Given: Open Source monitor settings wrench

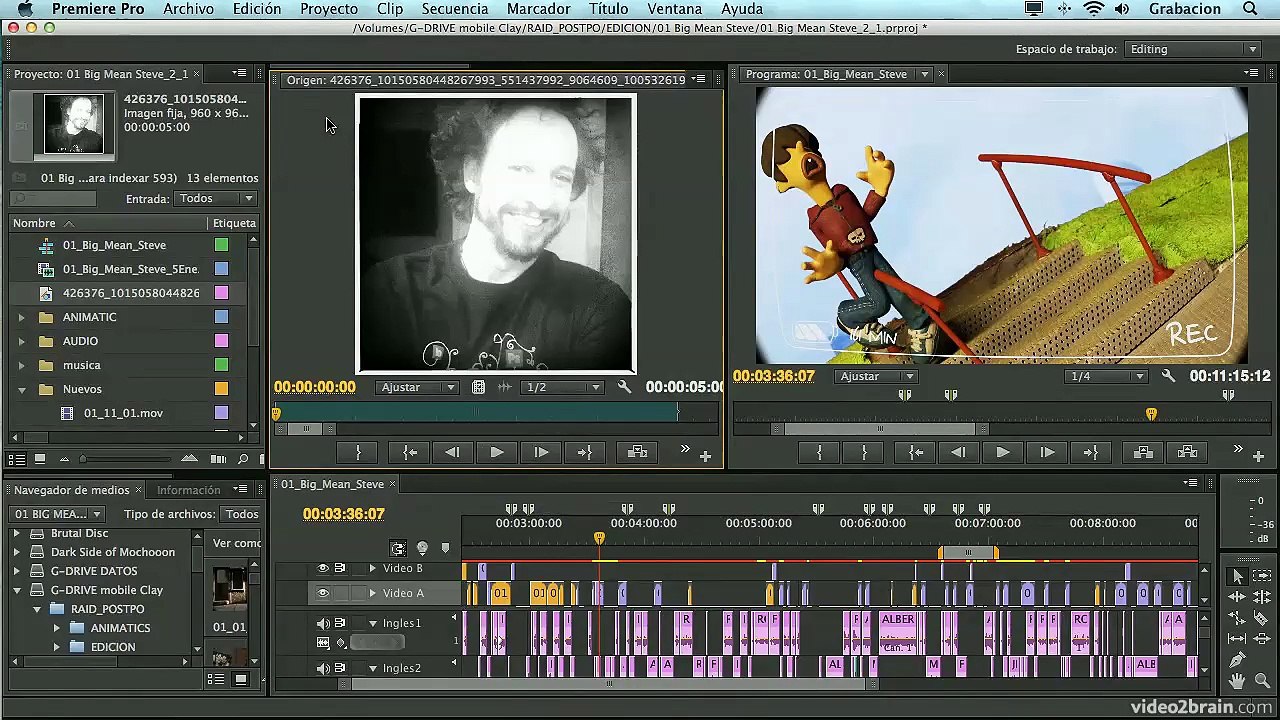Looking at the screenshot, I should (x=625, y=387).
